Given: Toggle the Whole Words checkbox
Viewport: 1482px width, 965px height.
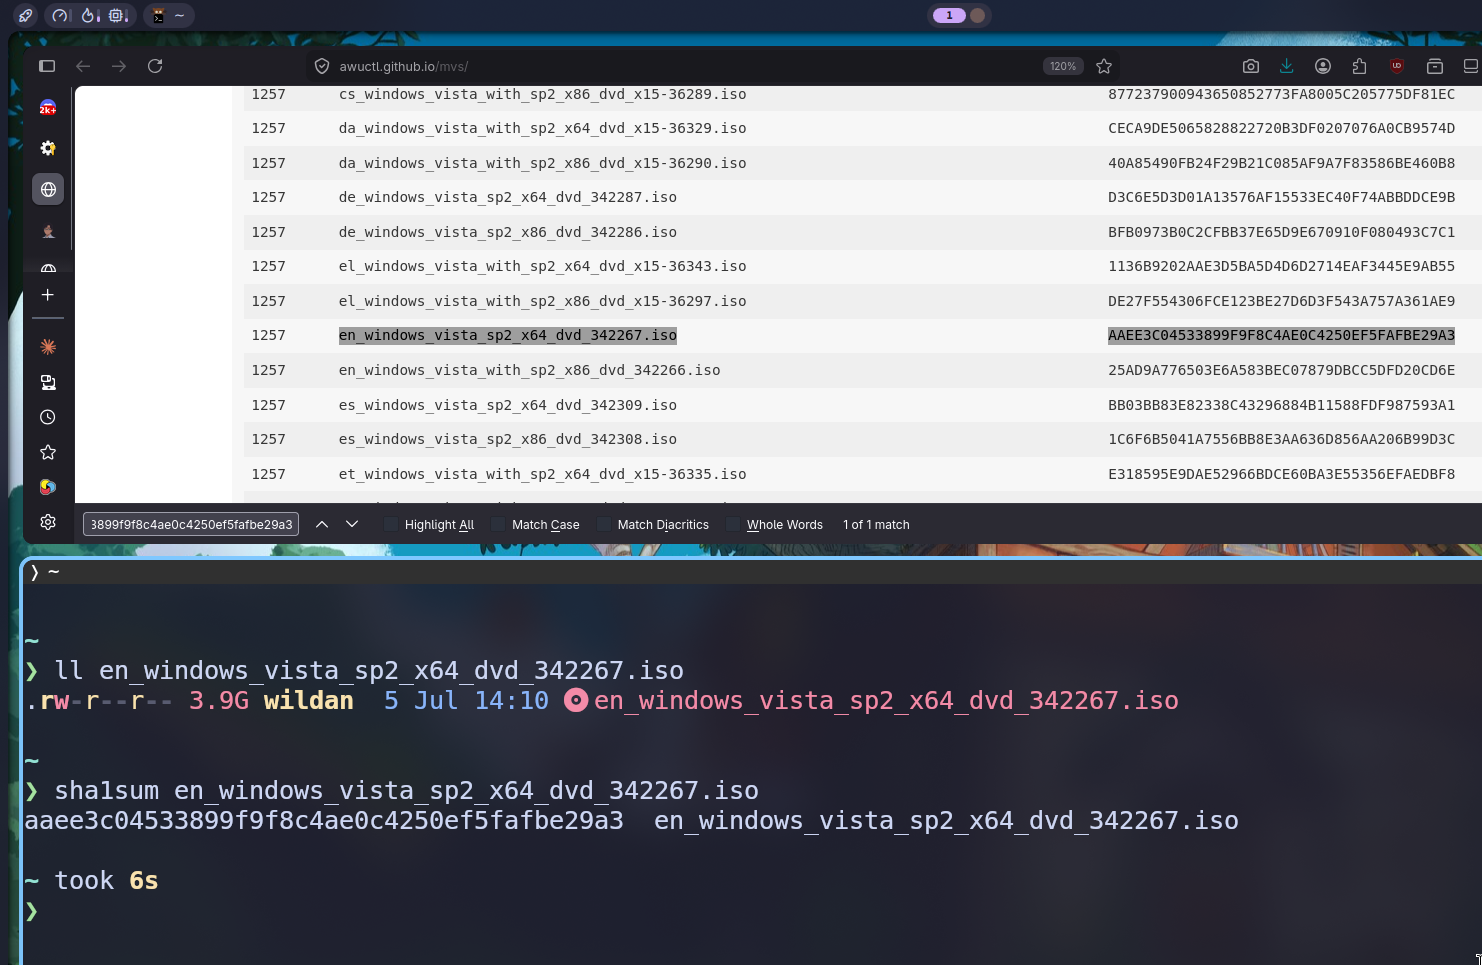Looking at the screenshot, I should tap(733, 524).
